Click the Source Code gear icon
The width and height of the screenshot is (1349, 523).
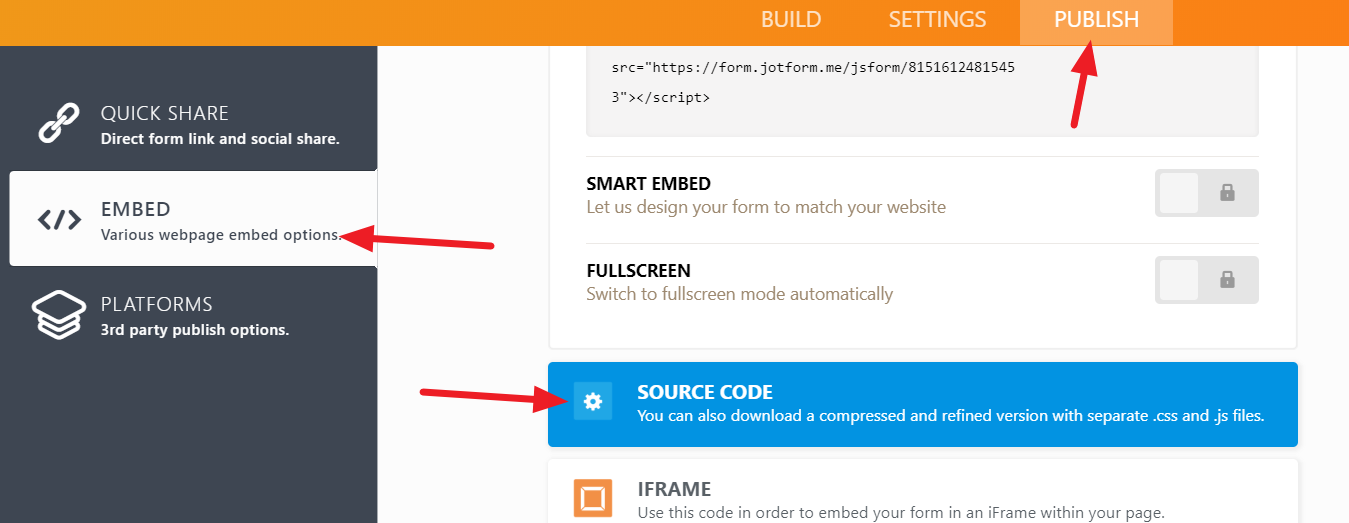point(593,402)
